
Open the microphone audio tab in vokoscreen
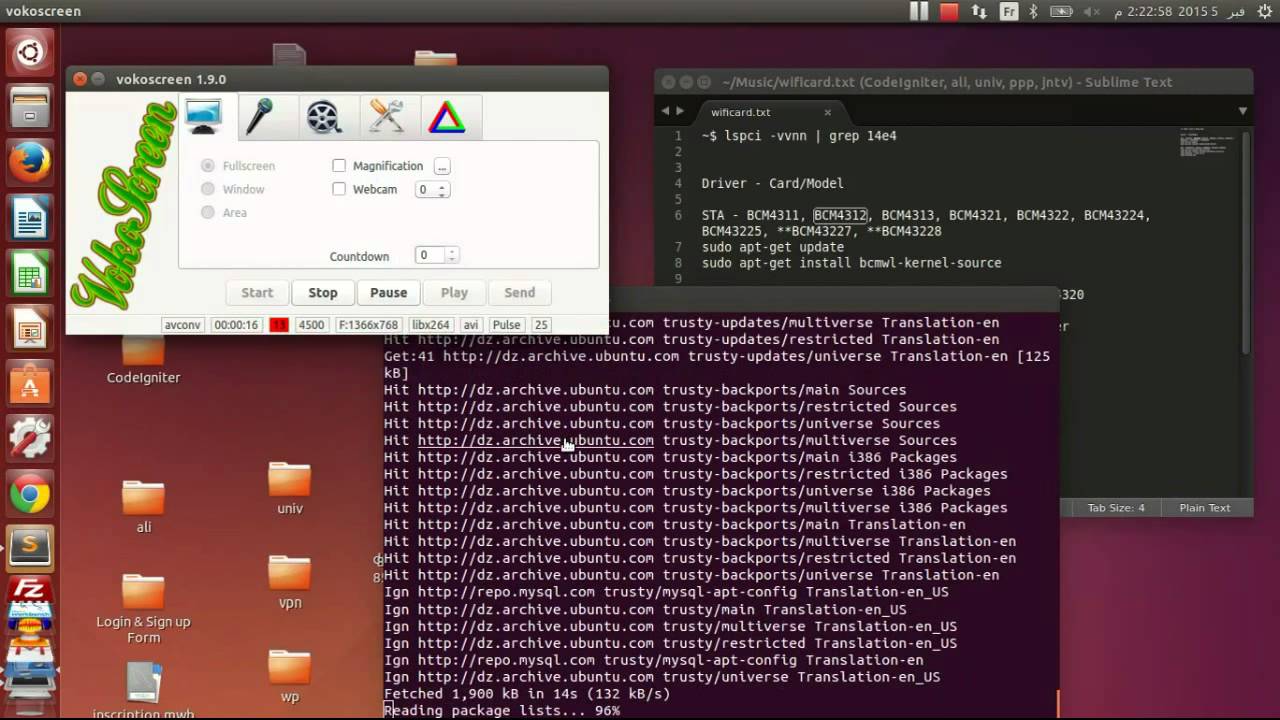tap(259, 117)
